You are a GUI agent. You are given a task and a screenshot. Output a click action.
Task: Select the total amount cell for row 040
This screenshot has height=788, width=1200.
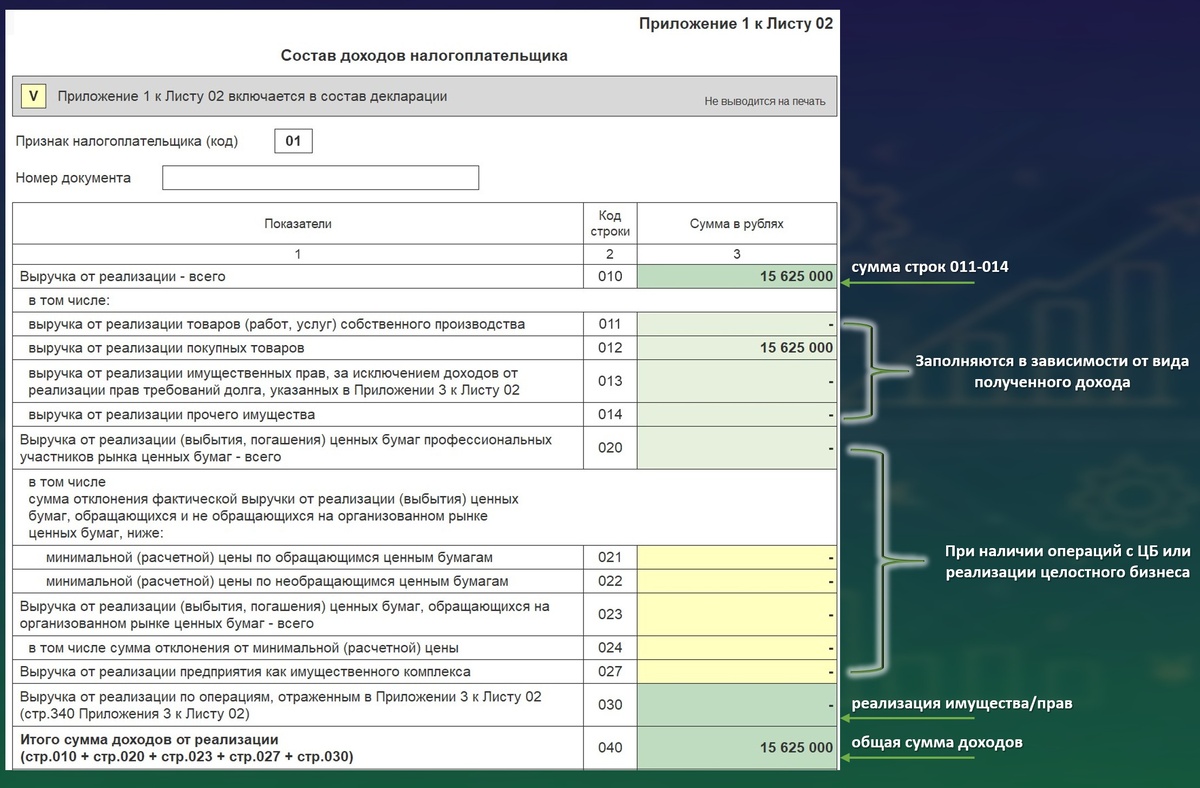(x=736, y=747)
